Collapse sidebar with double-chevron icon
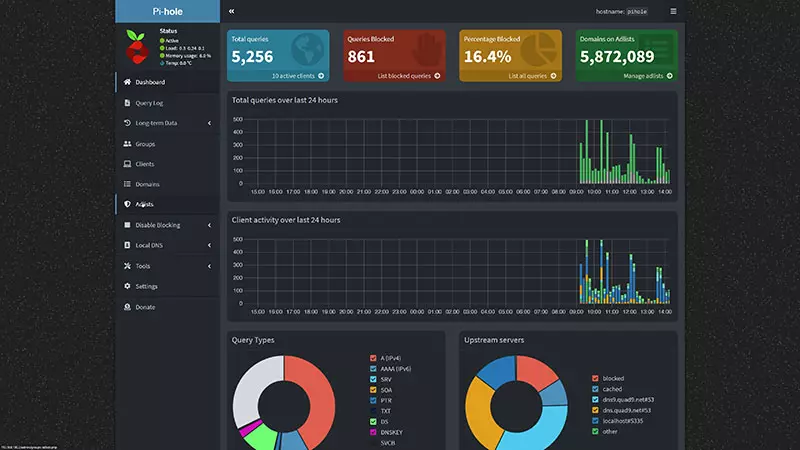 point(231,11)
